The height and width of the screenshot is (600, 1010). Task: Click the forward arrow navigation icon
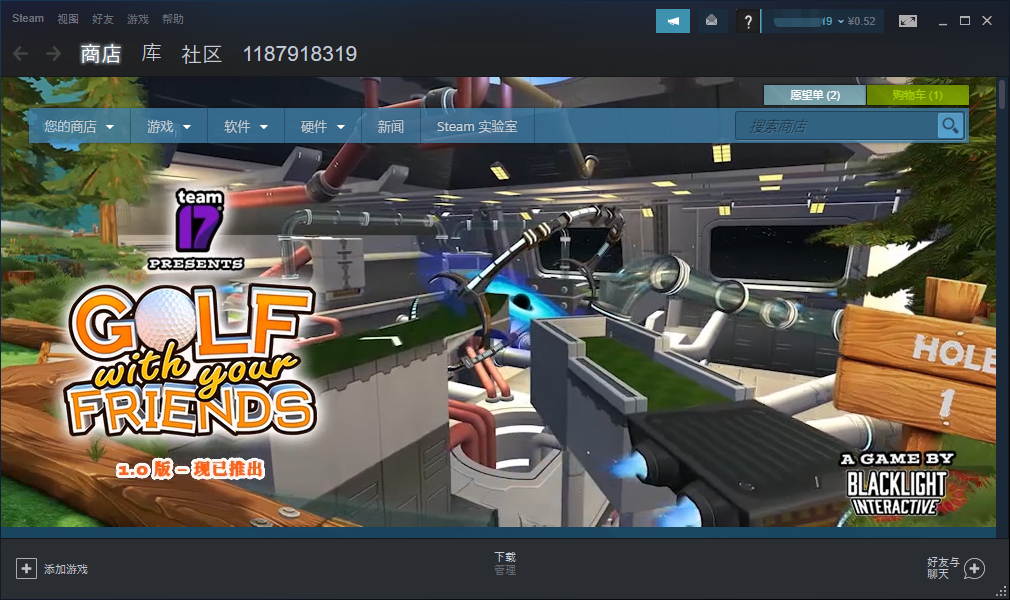(53, 54)
